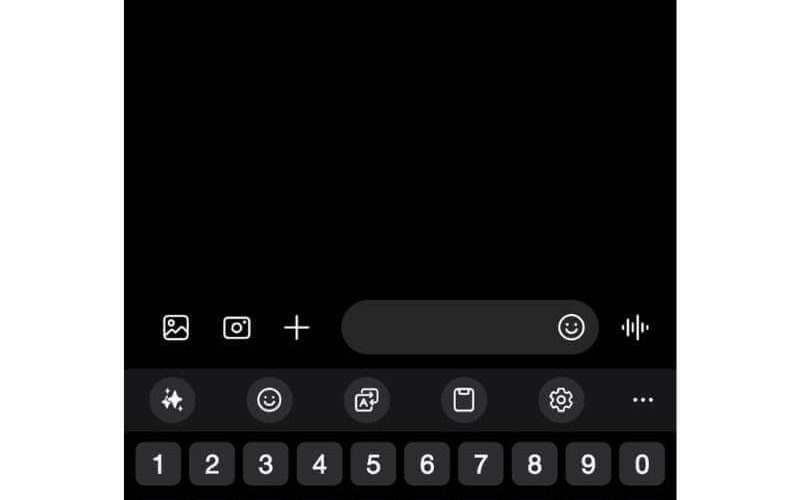Open emoji picker inside the message field
The image size is (800, 500).
[x=571, y=327]
